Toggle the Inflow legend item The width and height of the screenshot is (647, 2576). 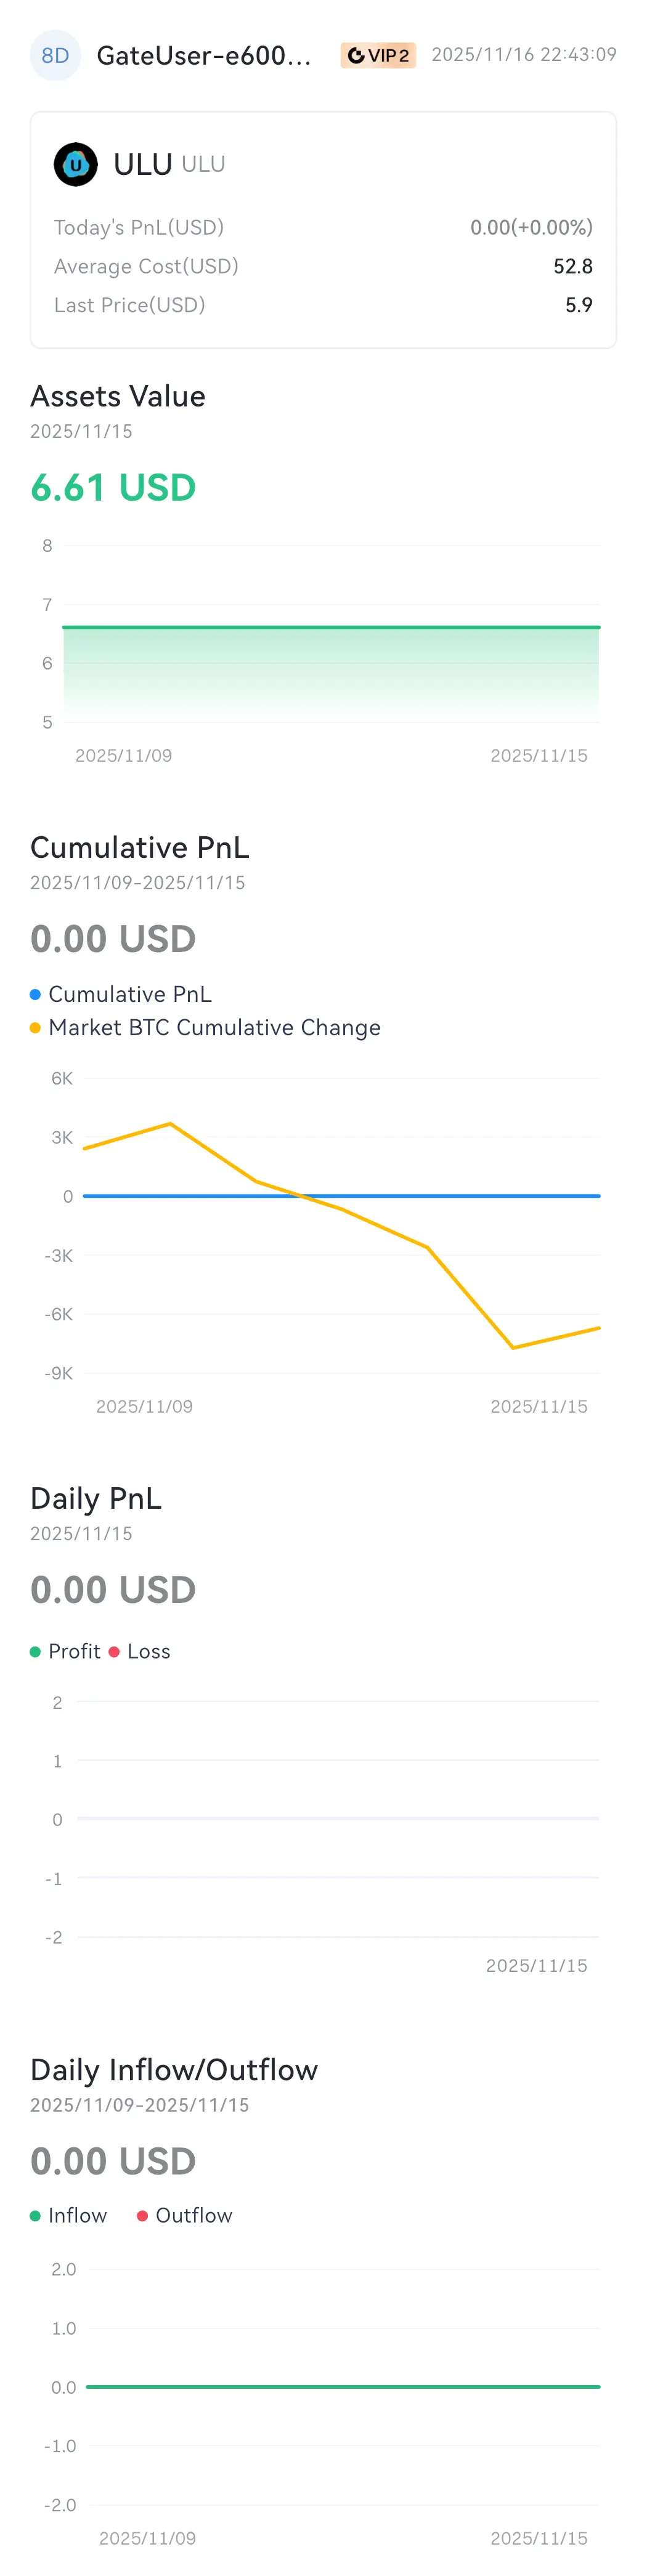68,2215
